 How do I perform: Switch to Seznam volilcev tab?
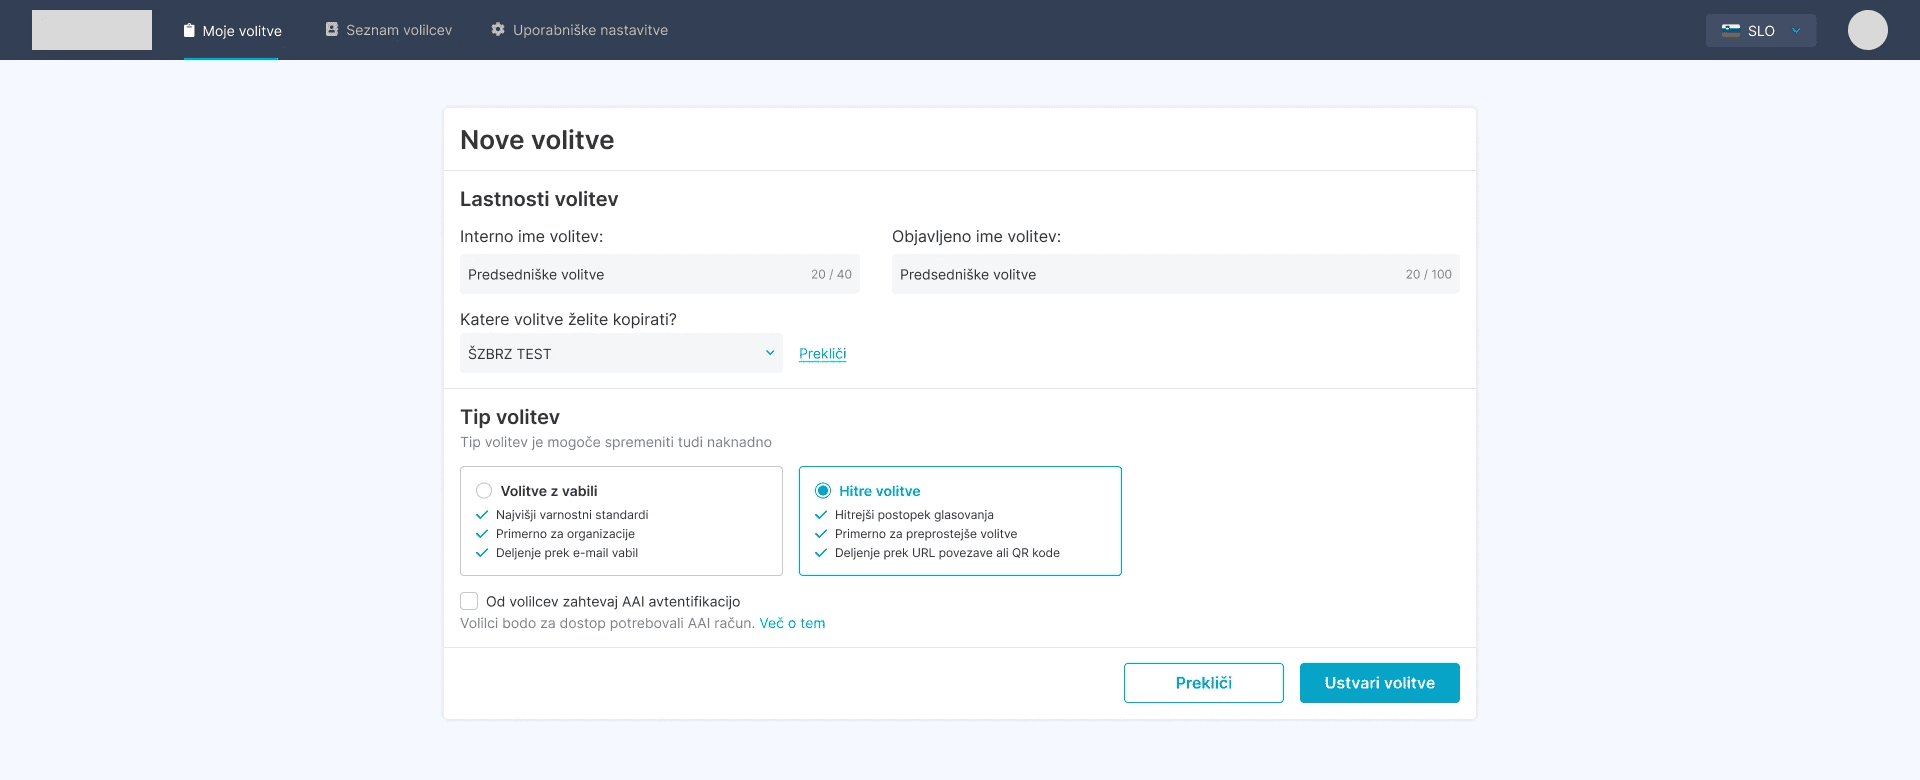point(388,30)
